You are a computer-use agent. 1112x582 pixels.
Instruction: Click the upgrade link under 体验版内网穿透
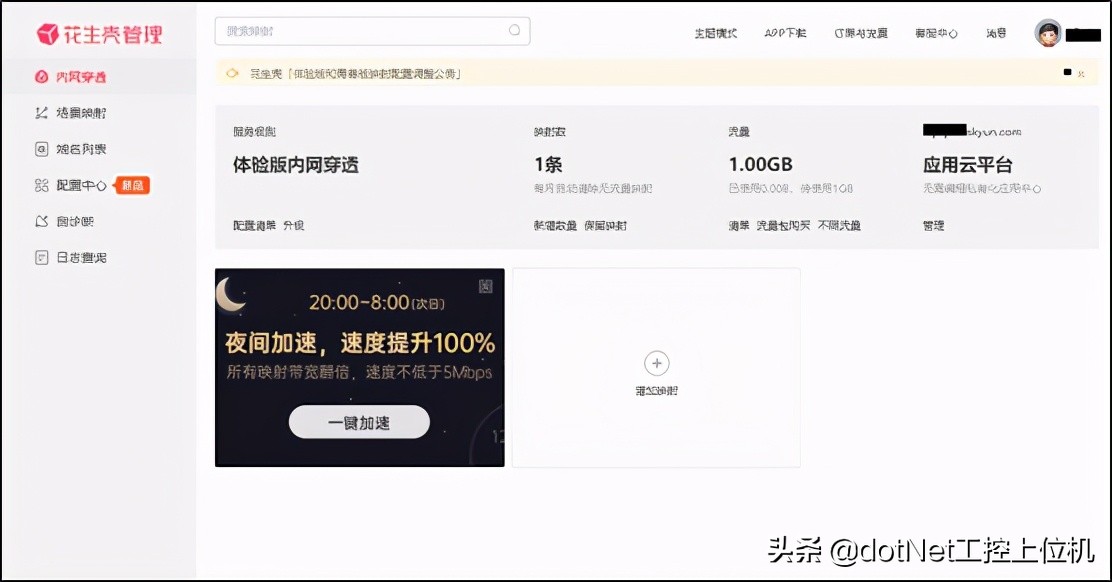[291, 225]
